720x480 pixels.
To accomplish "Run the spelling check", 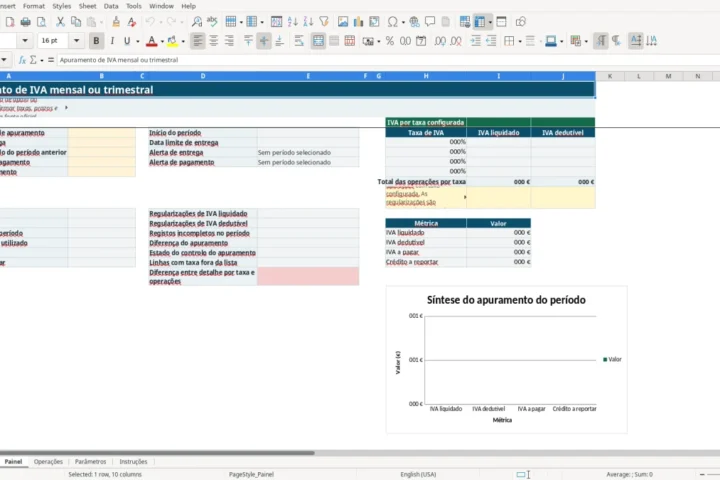I will pos(212,22).
